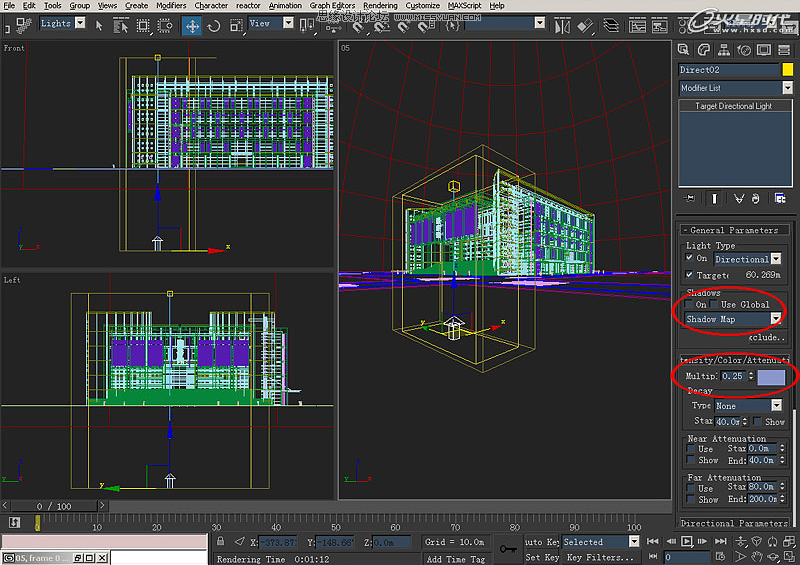This screenshot has width=800, height=565.
Task: Click the Key Filters button
Action: click(601, 558)
